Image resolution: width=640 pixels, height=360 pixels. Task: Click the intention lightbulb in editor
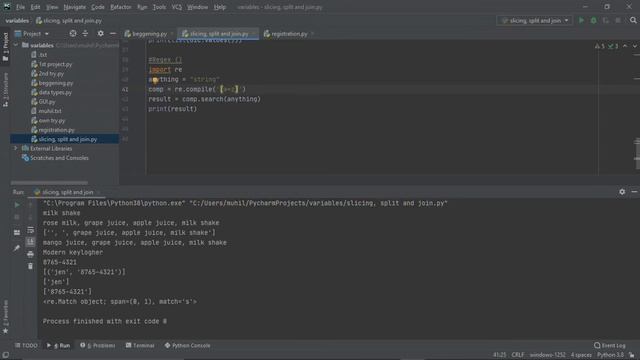tap(155, 80)
